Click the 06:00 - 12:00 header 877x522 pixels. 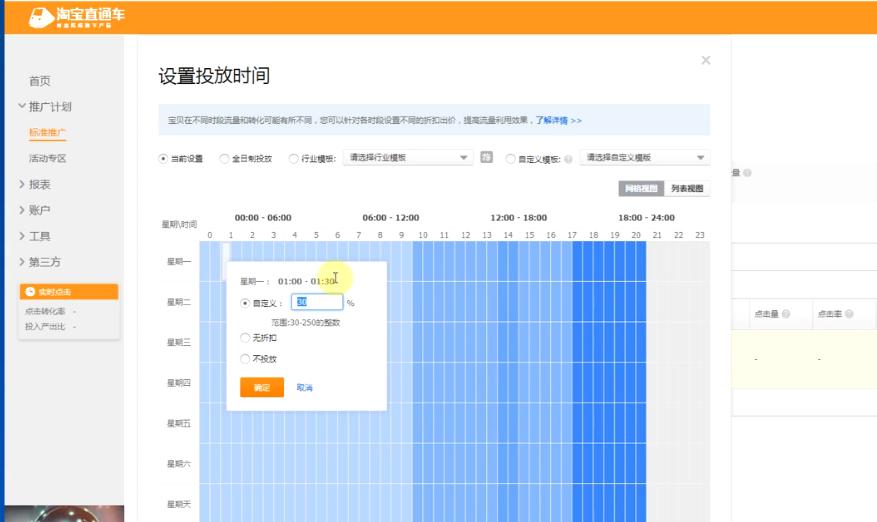pos(391,218)
